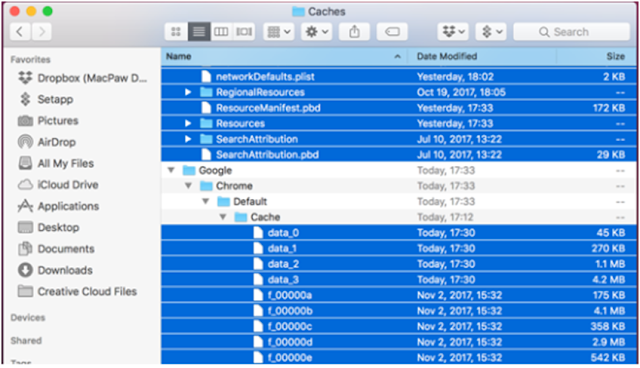640x368 pixels.
Task: Click the Caches folder icon in title bar
Action: 298,11
